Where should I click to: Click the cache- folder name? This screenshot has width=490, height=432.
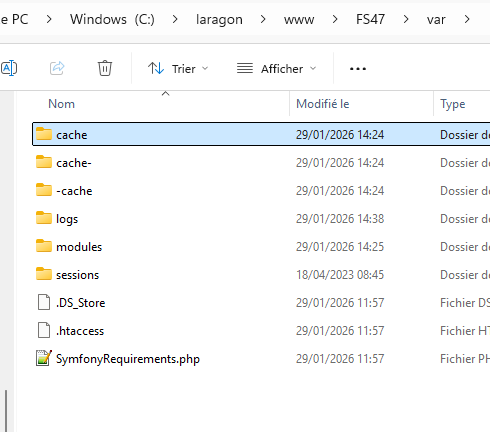tap(74, 163)
